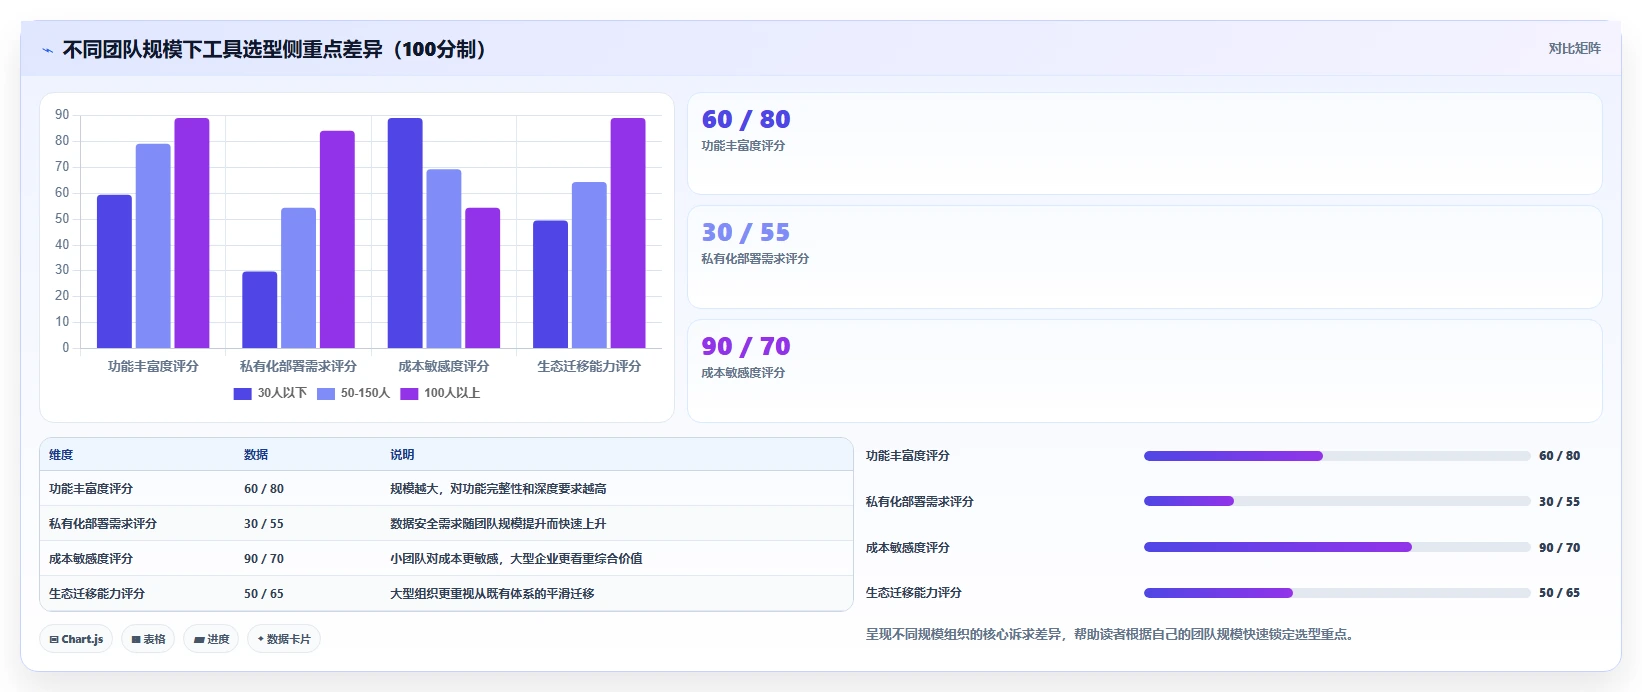
Task: Click the 50 / 65 cell in the table
Action: click(264, 594)
